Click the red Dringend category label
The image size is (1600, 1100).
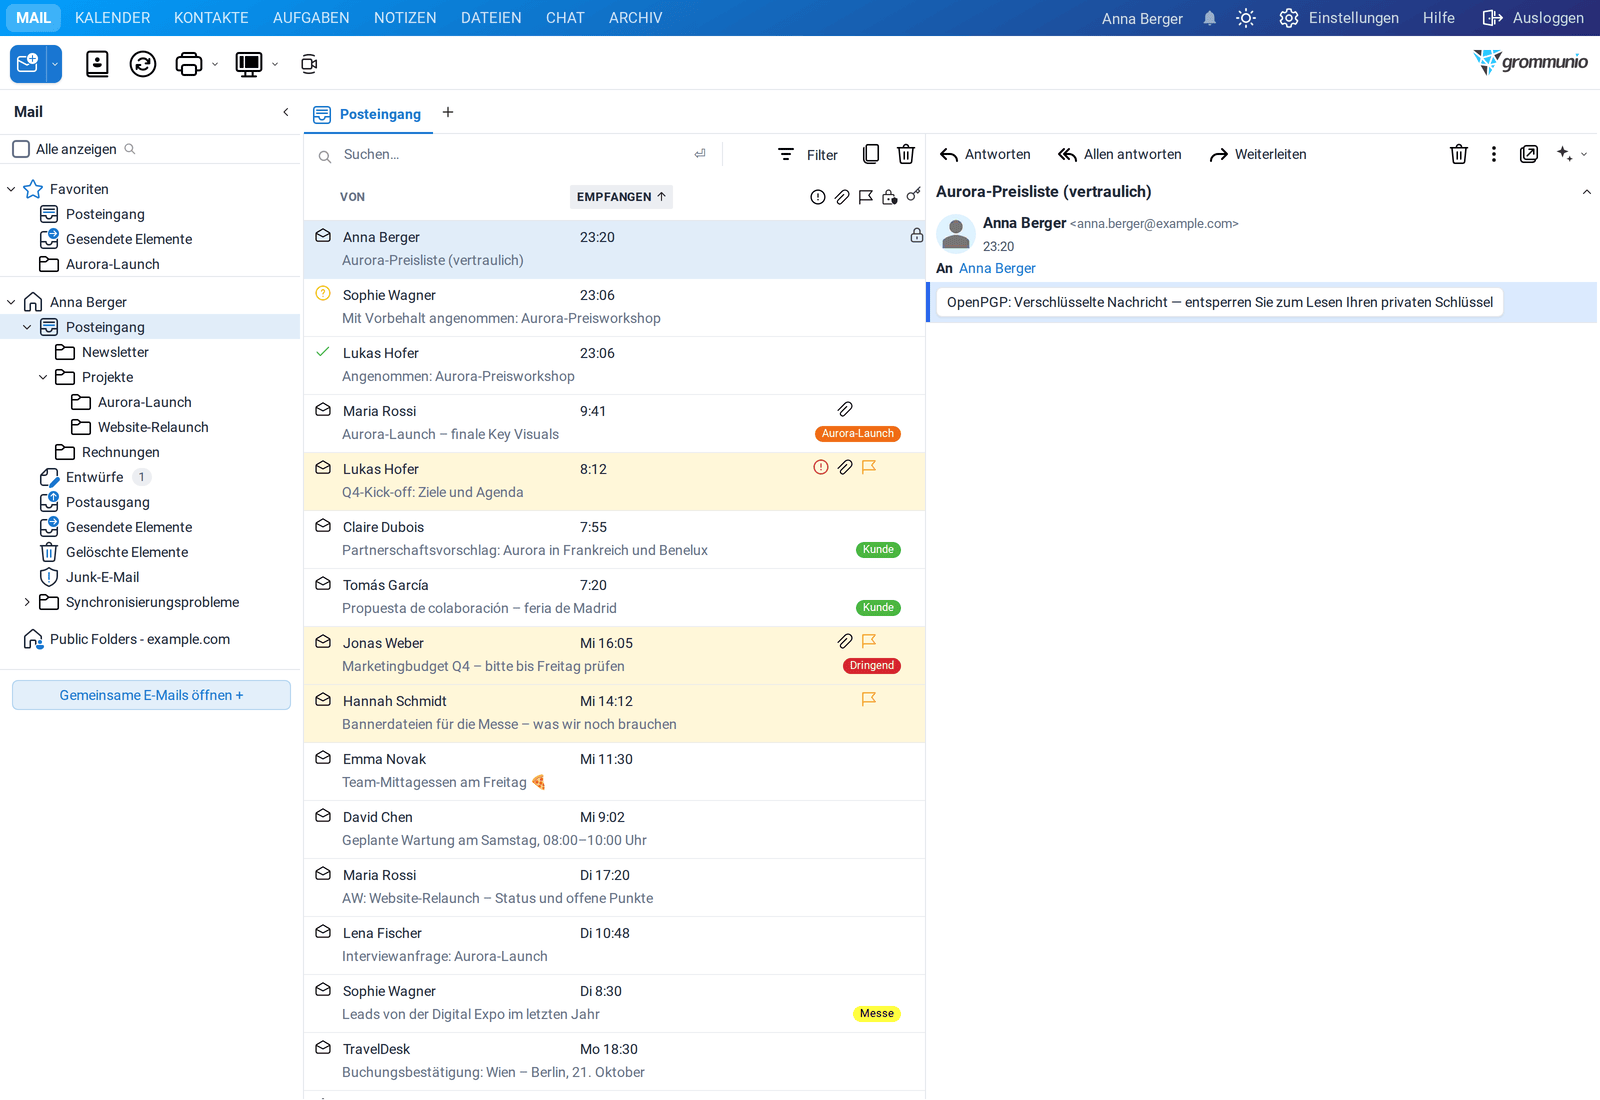pos(872,666)
